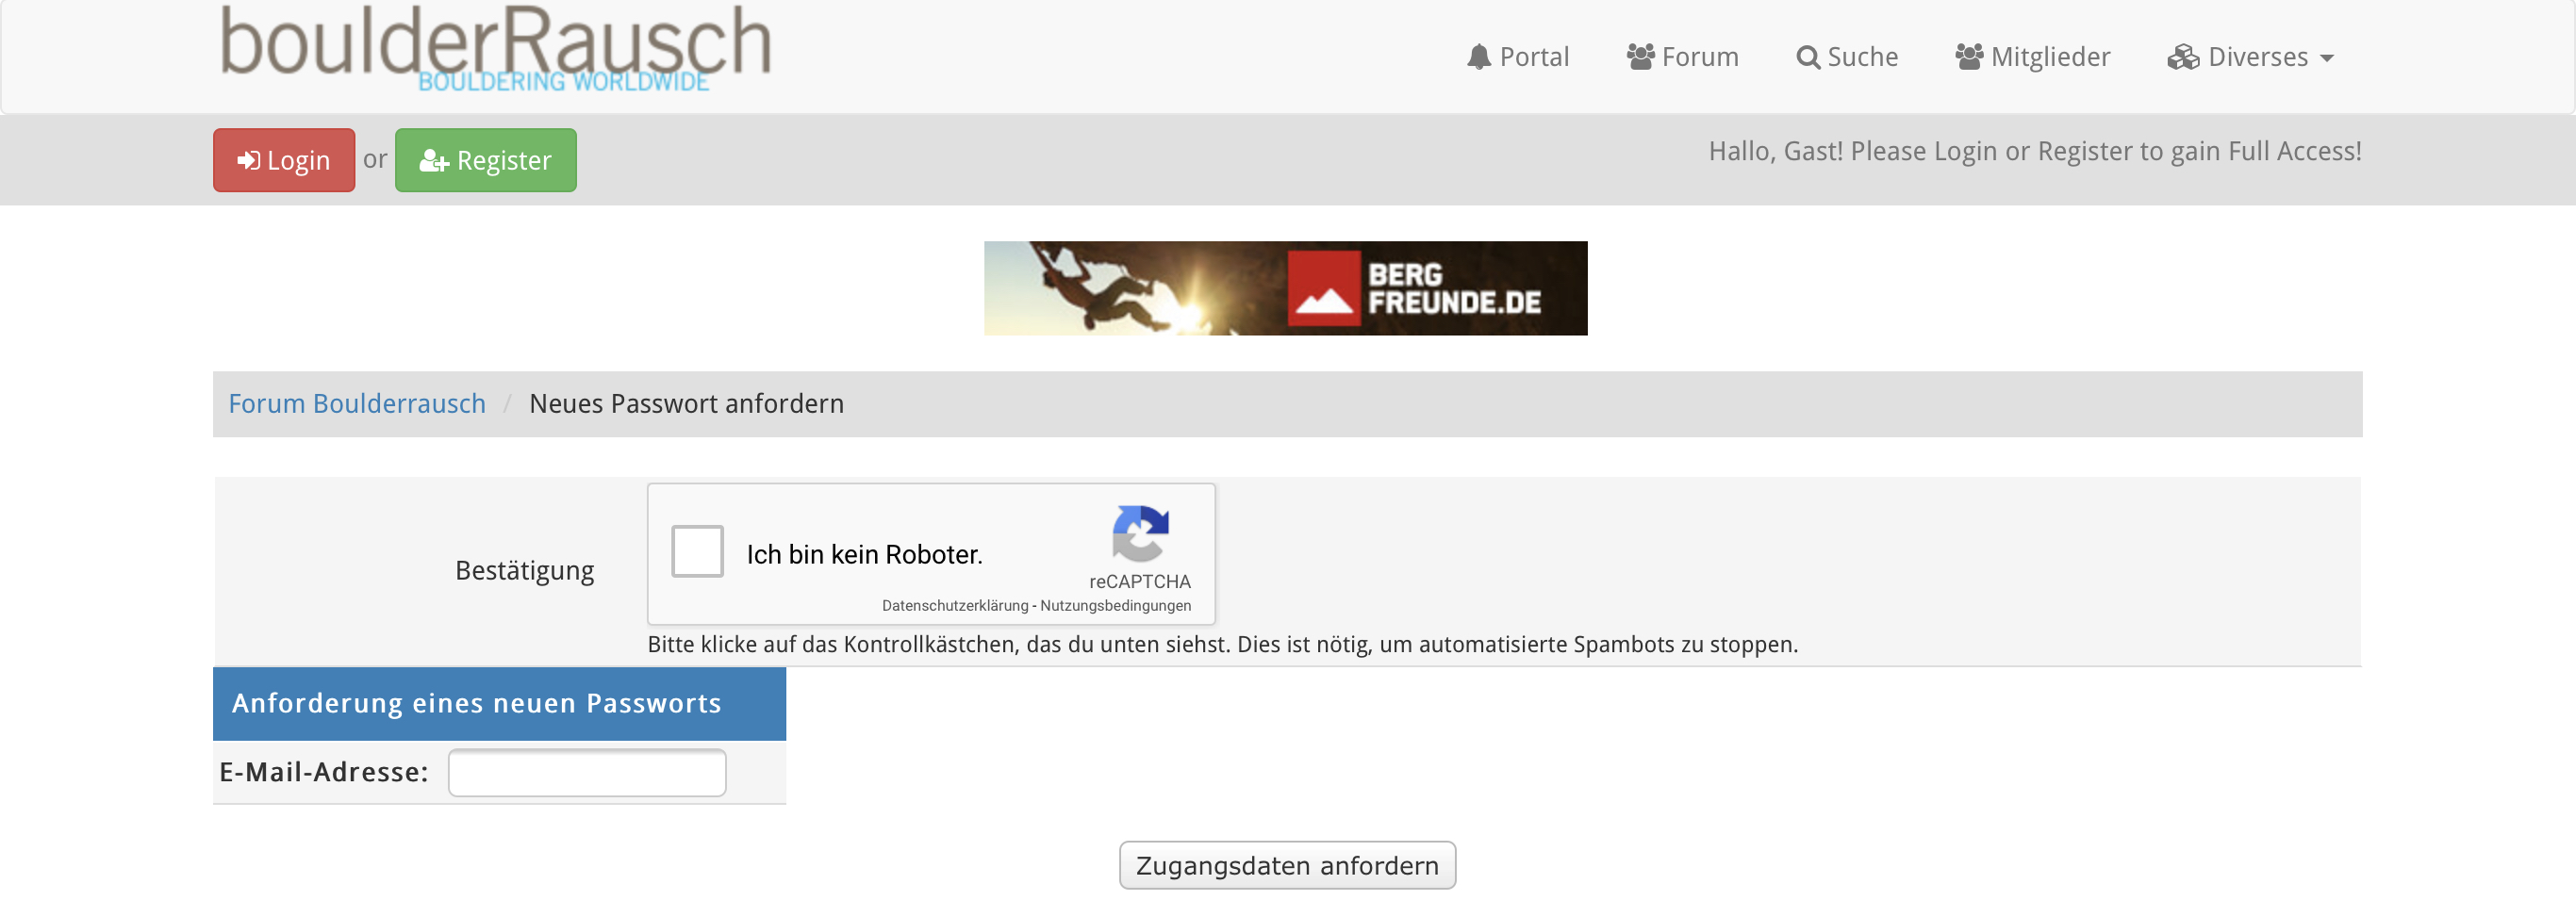Open the Portal menu item
Image resolution: width=2576 pixels, height=917 pixels.
pyautogui.click(x=1518, y=57)
